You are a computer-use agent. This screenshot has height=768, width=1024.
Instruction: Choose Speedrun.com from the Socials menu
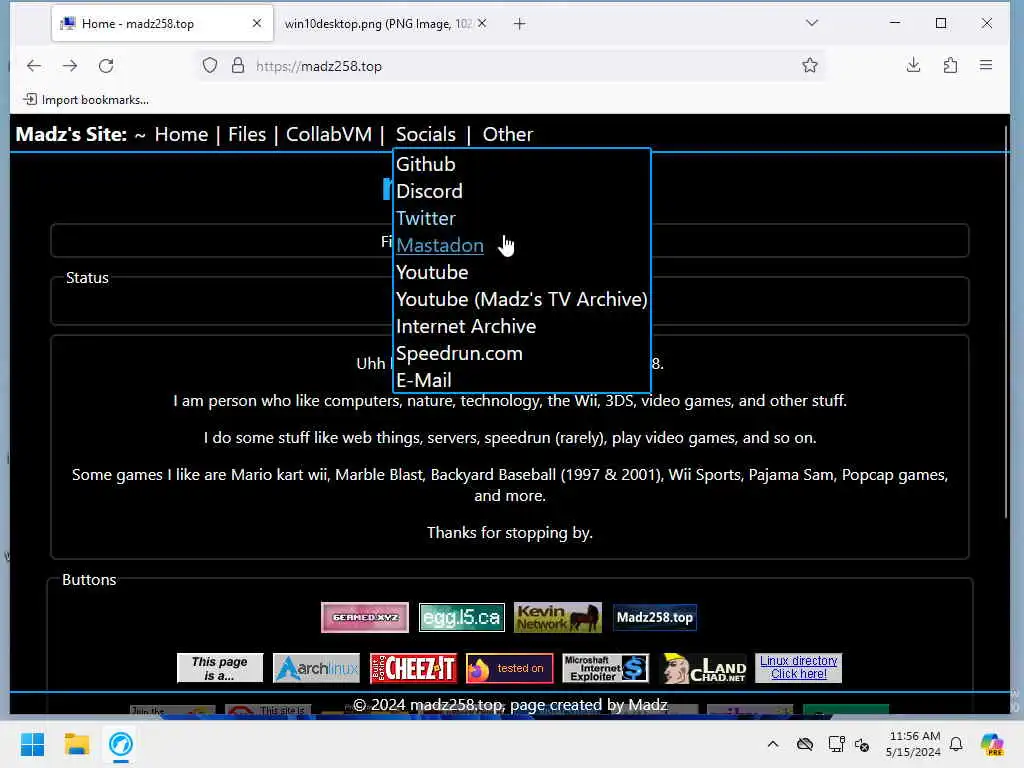(459, 353)
